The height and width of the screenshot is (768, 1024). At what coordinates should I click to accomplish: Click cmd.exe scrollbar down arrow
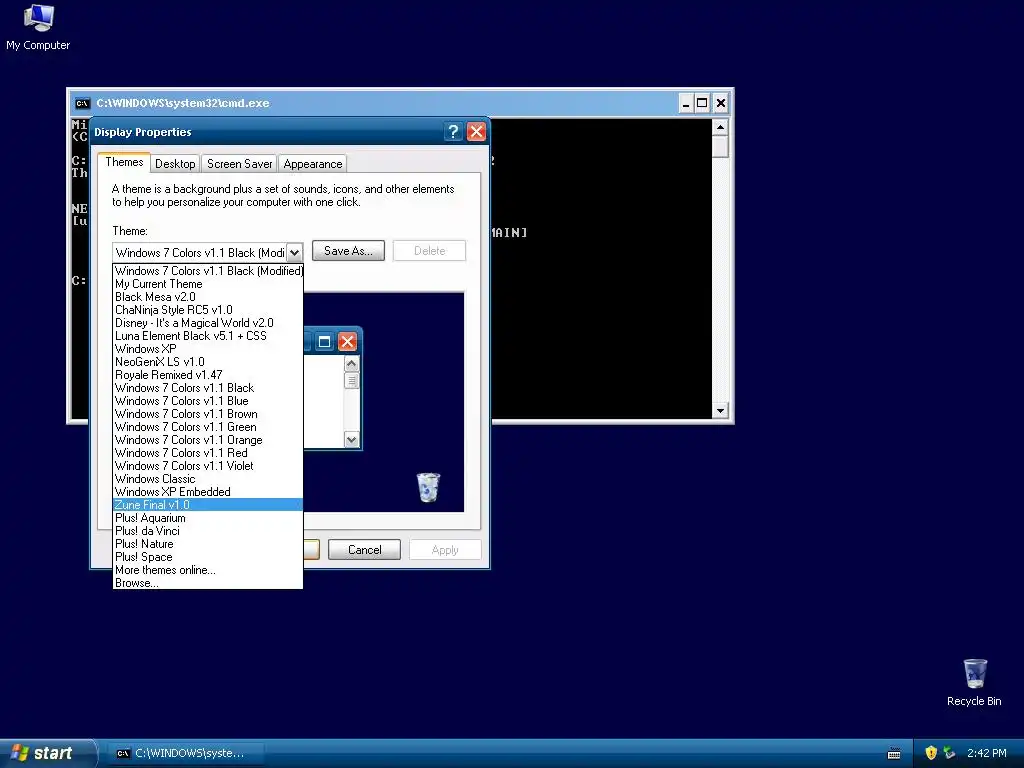(x=720, y=411)
